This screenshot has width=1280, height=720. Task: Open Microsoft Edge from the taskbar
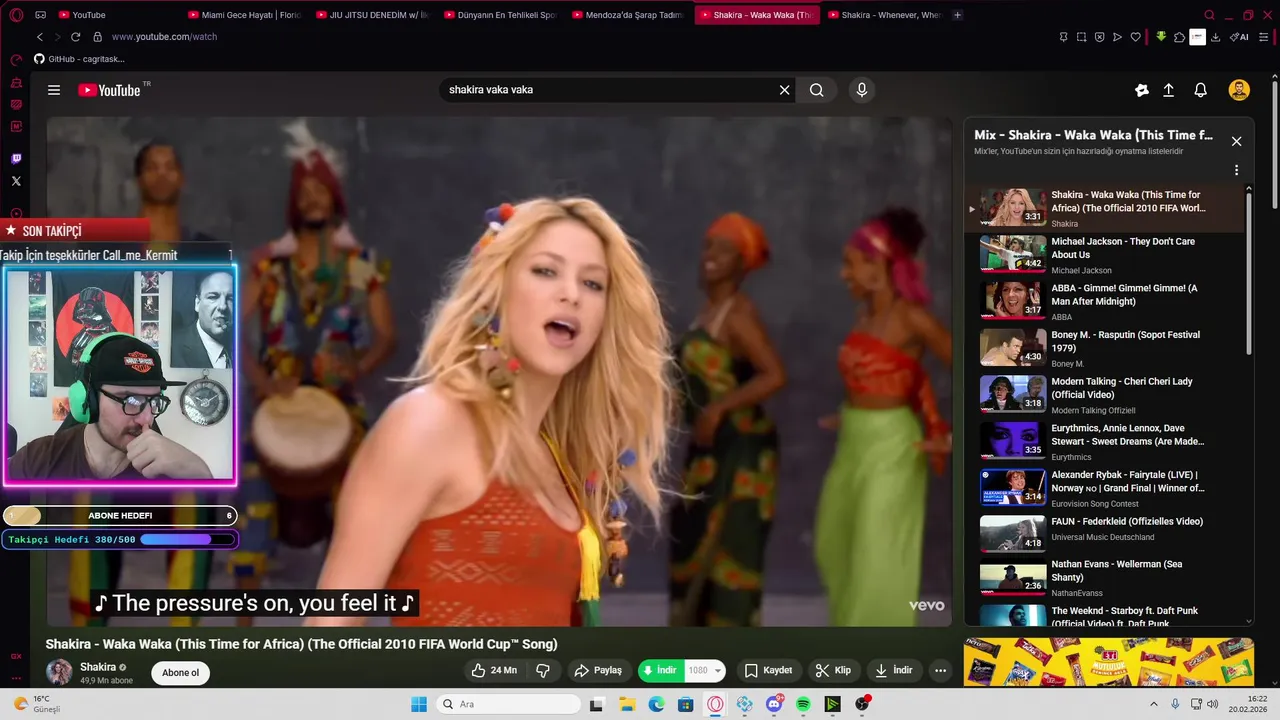tap(656, 704)
